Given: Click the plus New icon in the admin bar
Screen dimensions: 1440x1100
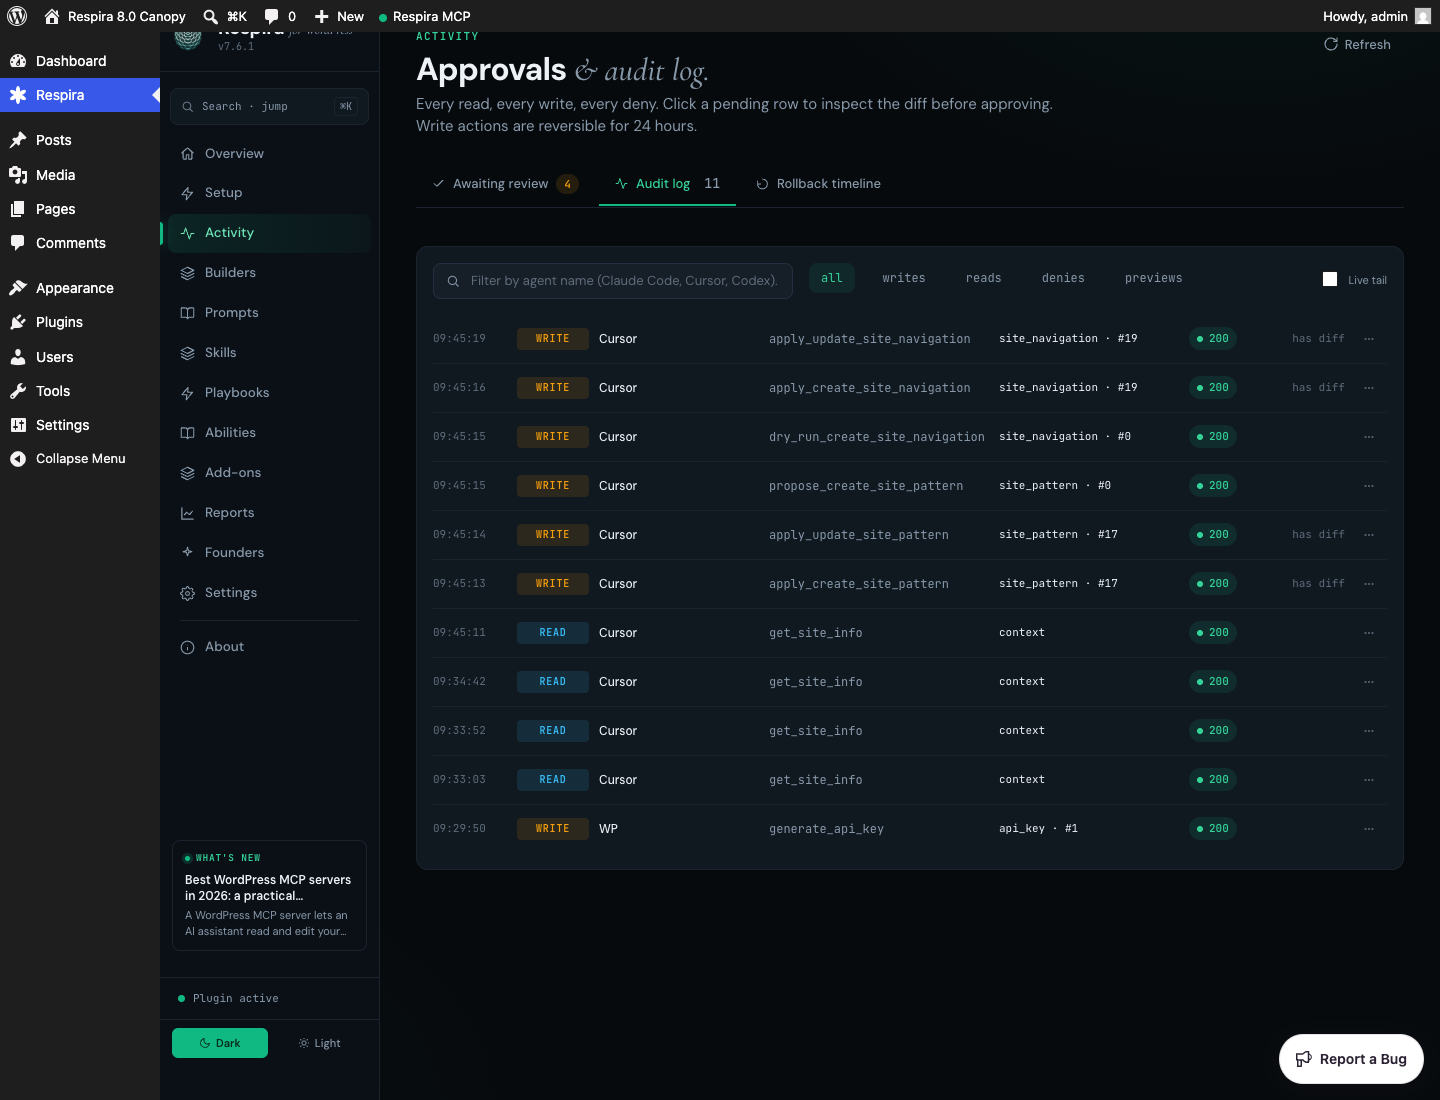Looking at the screenshot, I should pyautogui.click(x=321, y=16).
